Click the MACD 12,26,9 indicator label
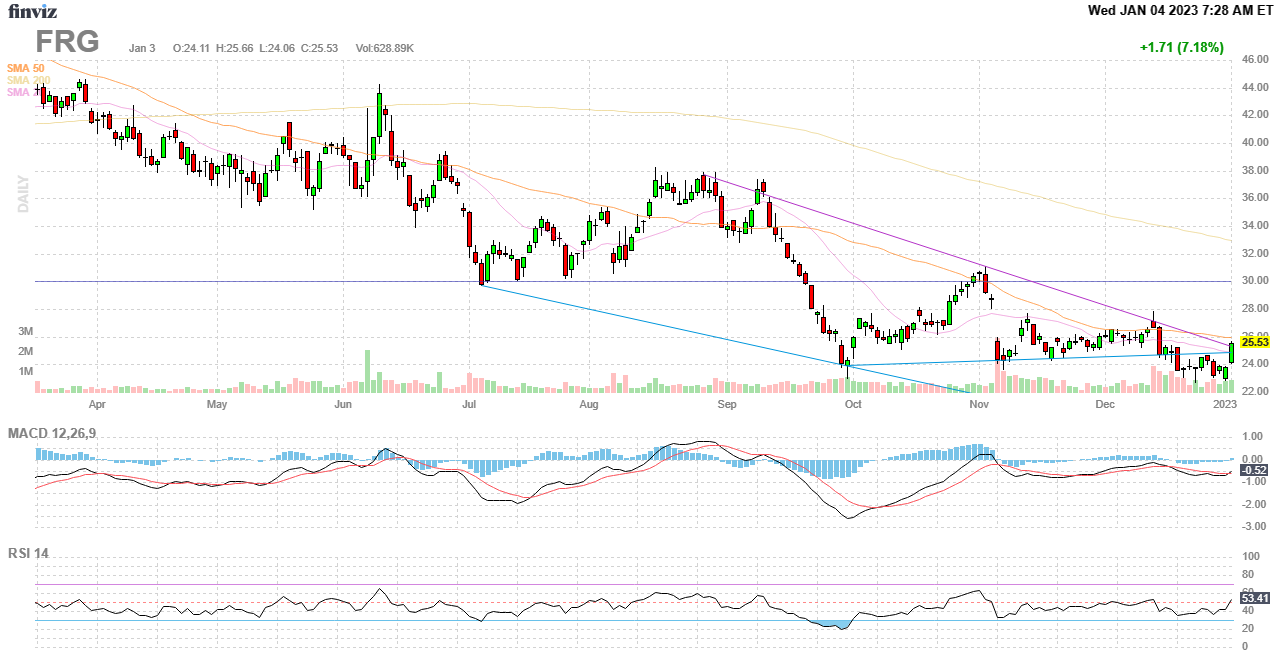The width and height of the screenshot is (1282, 662). pyautogui.click(x=58, y=433)
